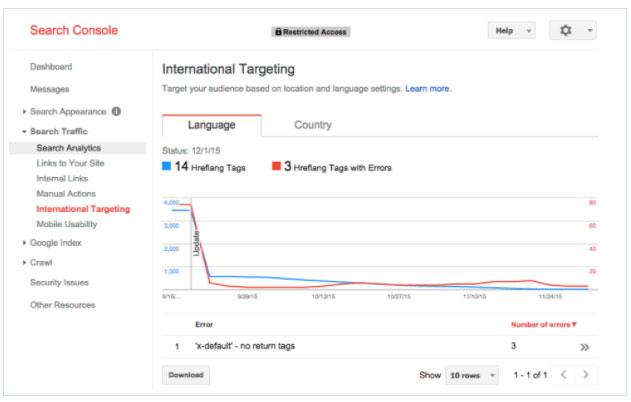Open the settings gear menu
The height and width of the screenshot is (402, 631).
click(572, 31)
